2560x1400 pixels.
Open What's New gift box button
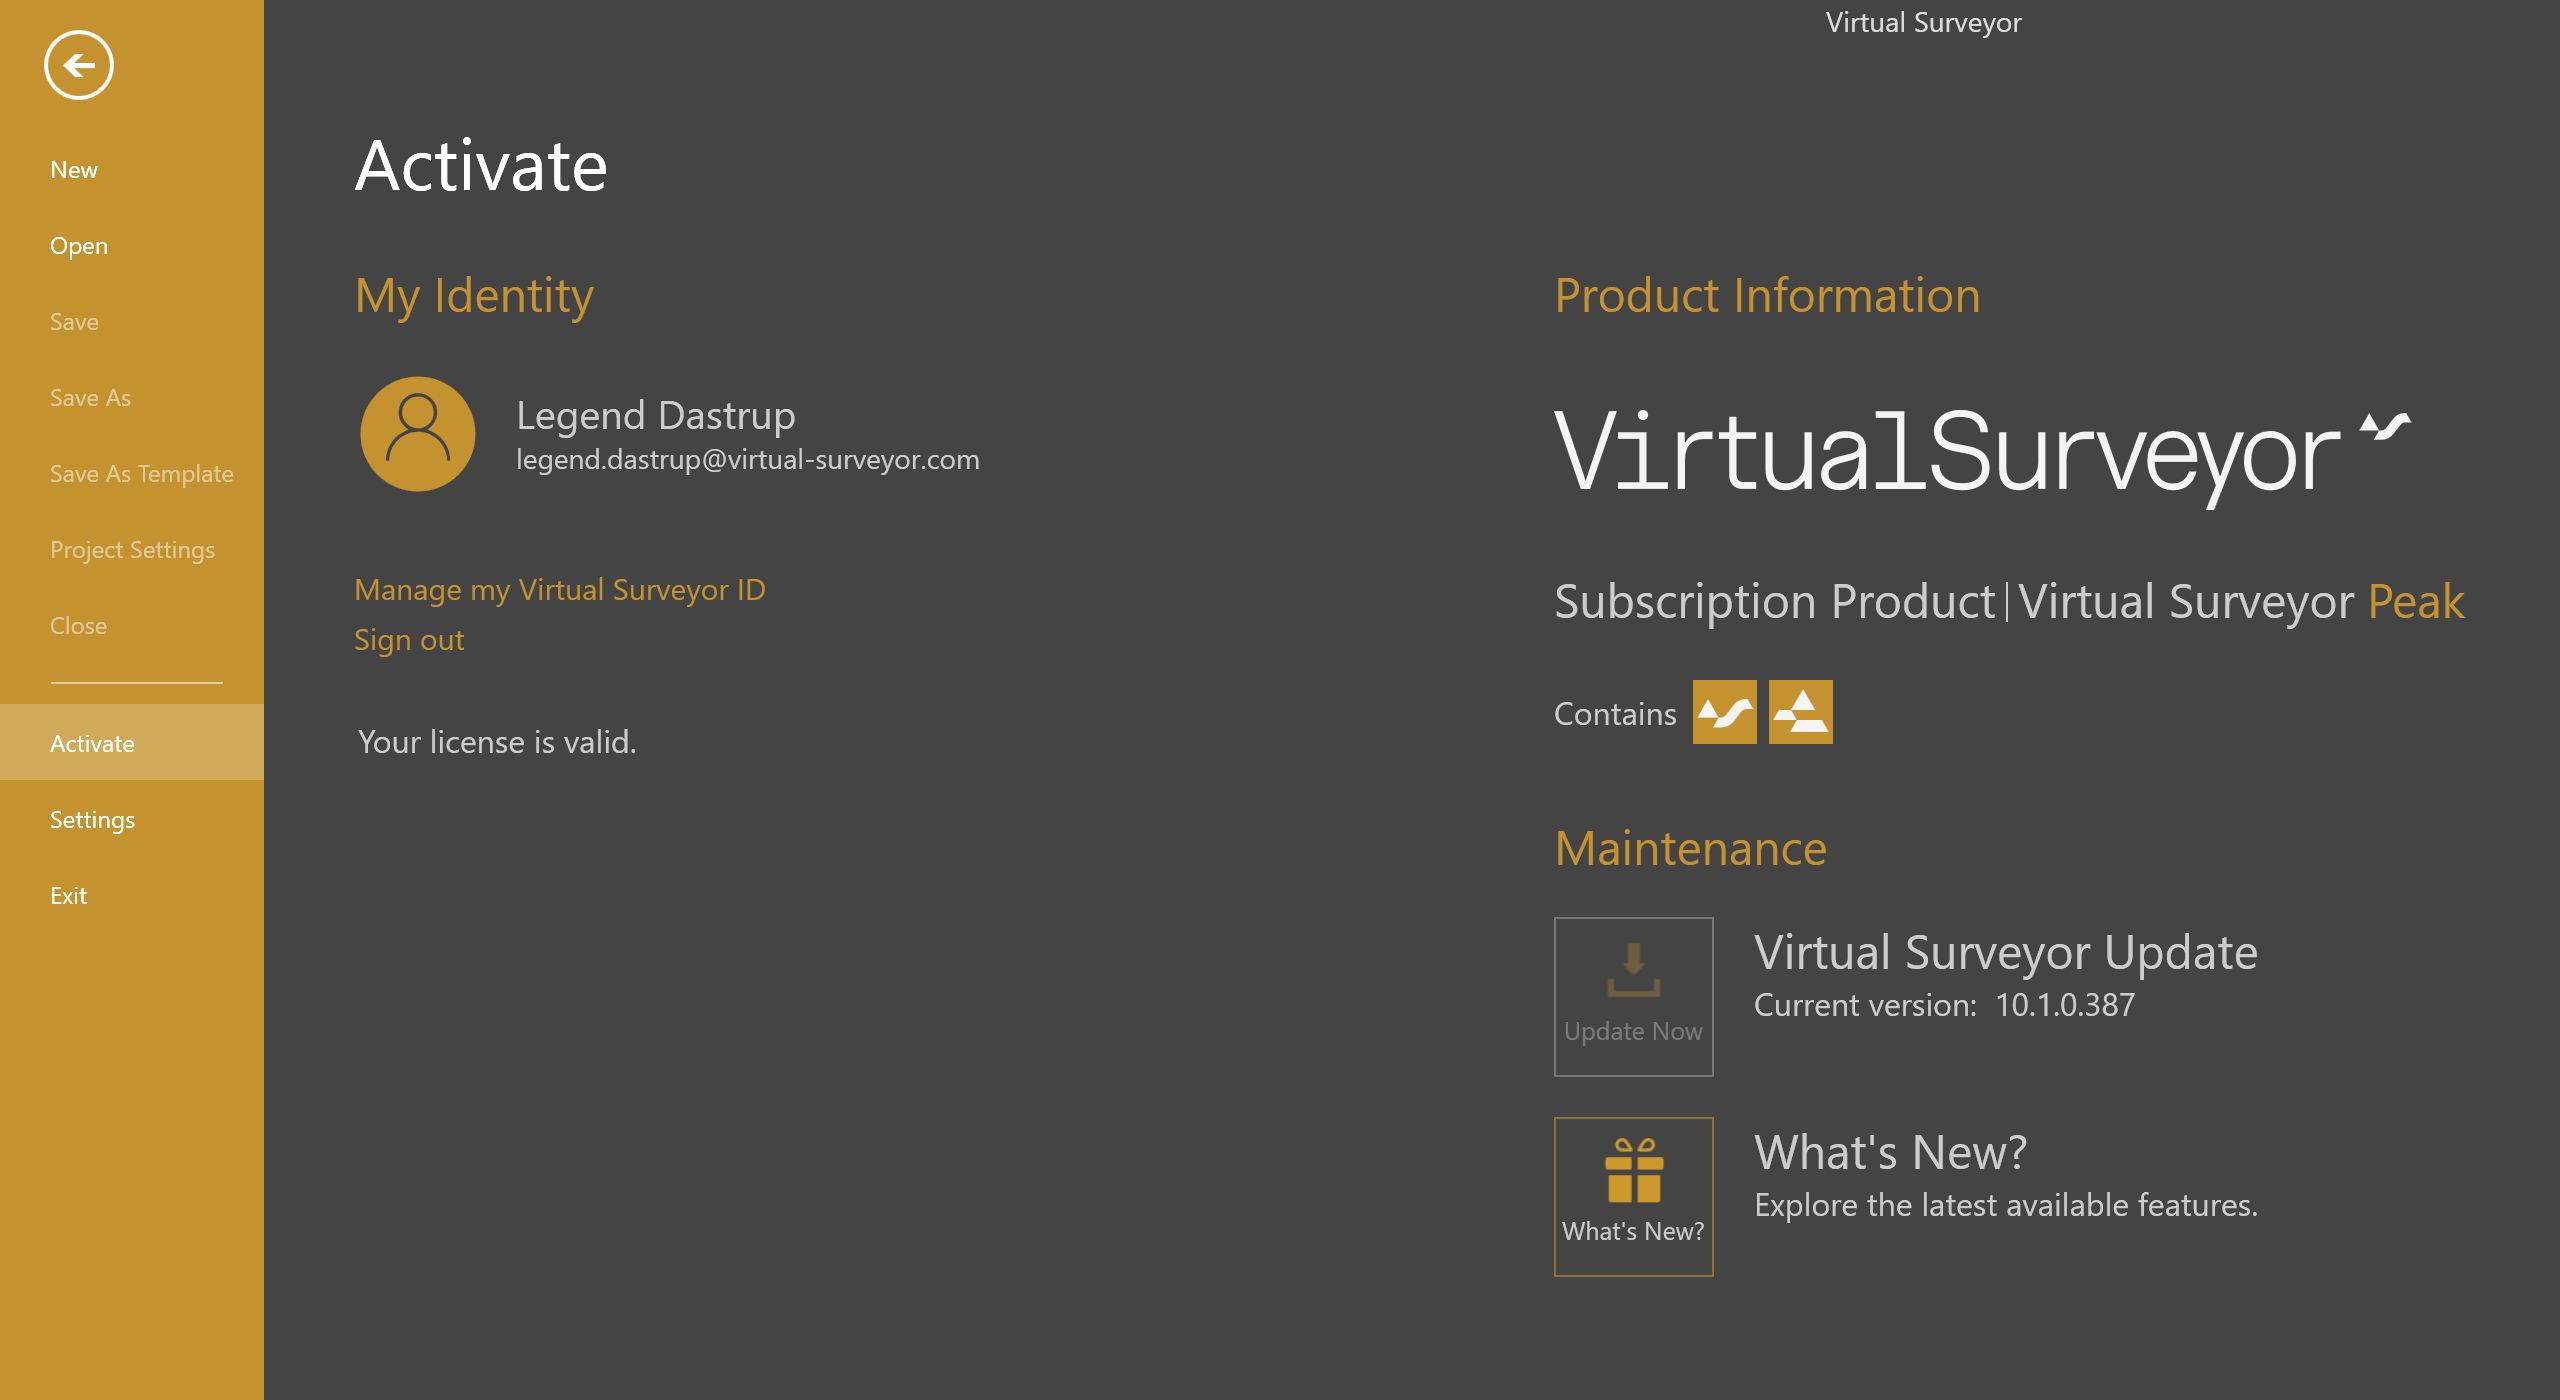[1633, 1196]
